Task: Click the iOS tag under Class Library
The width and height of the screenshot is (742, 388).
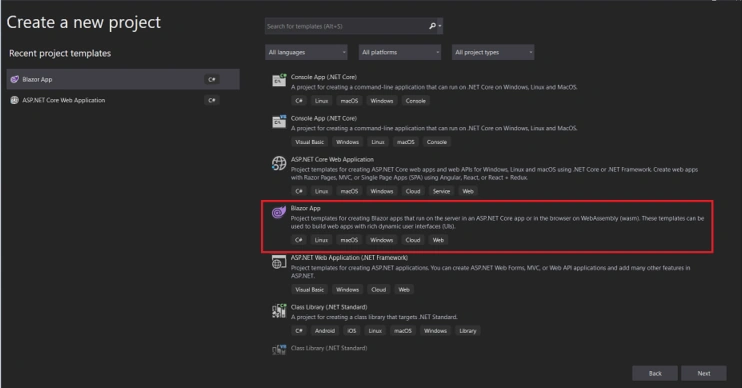Action: click(x=352, y=331)
